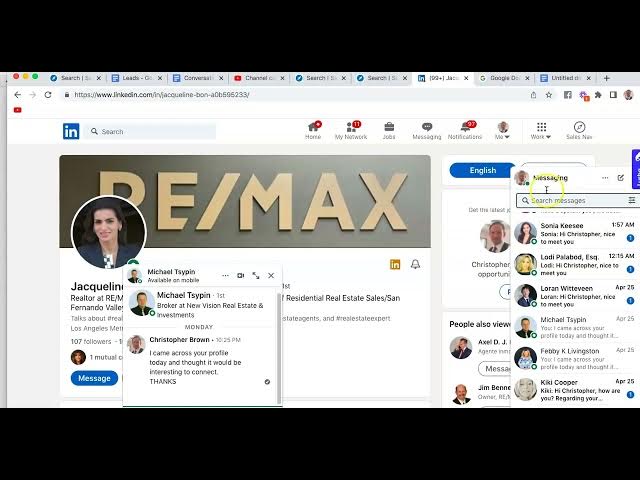
Task: Open the message filter options icon
Action: tap(631, 200)
